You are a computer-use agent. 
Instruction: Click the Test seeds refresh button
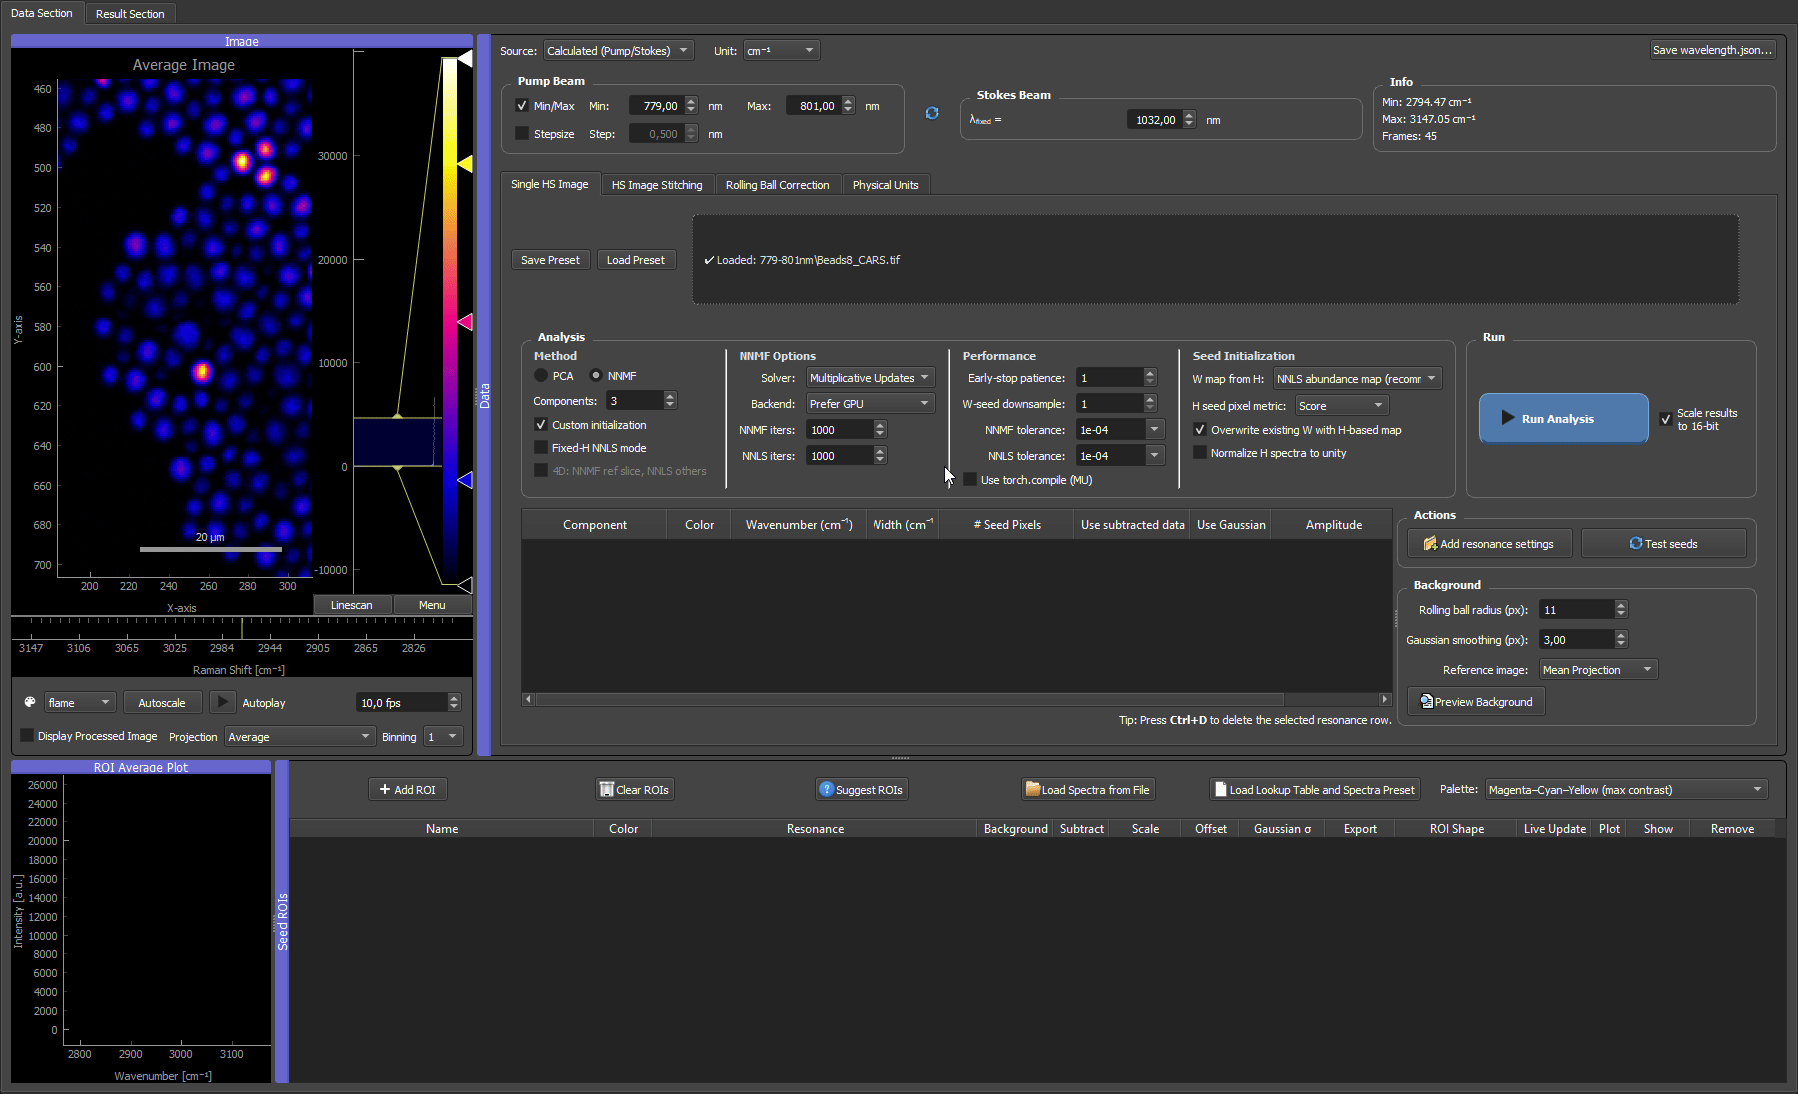click(1663, 544)
